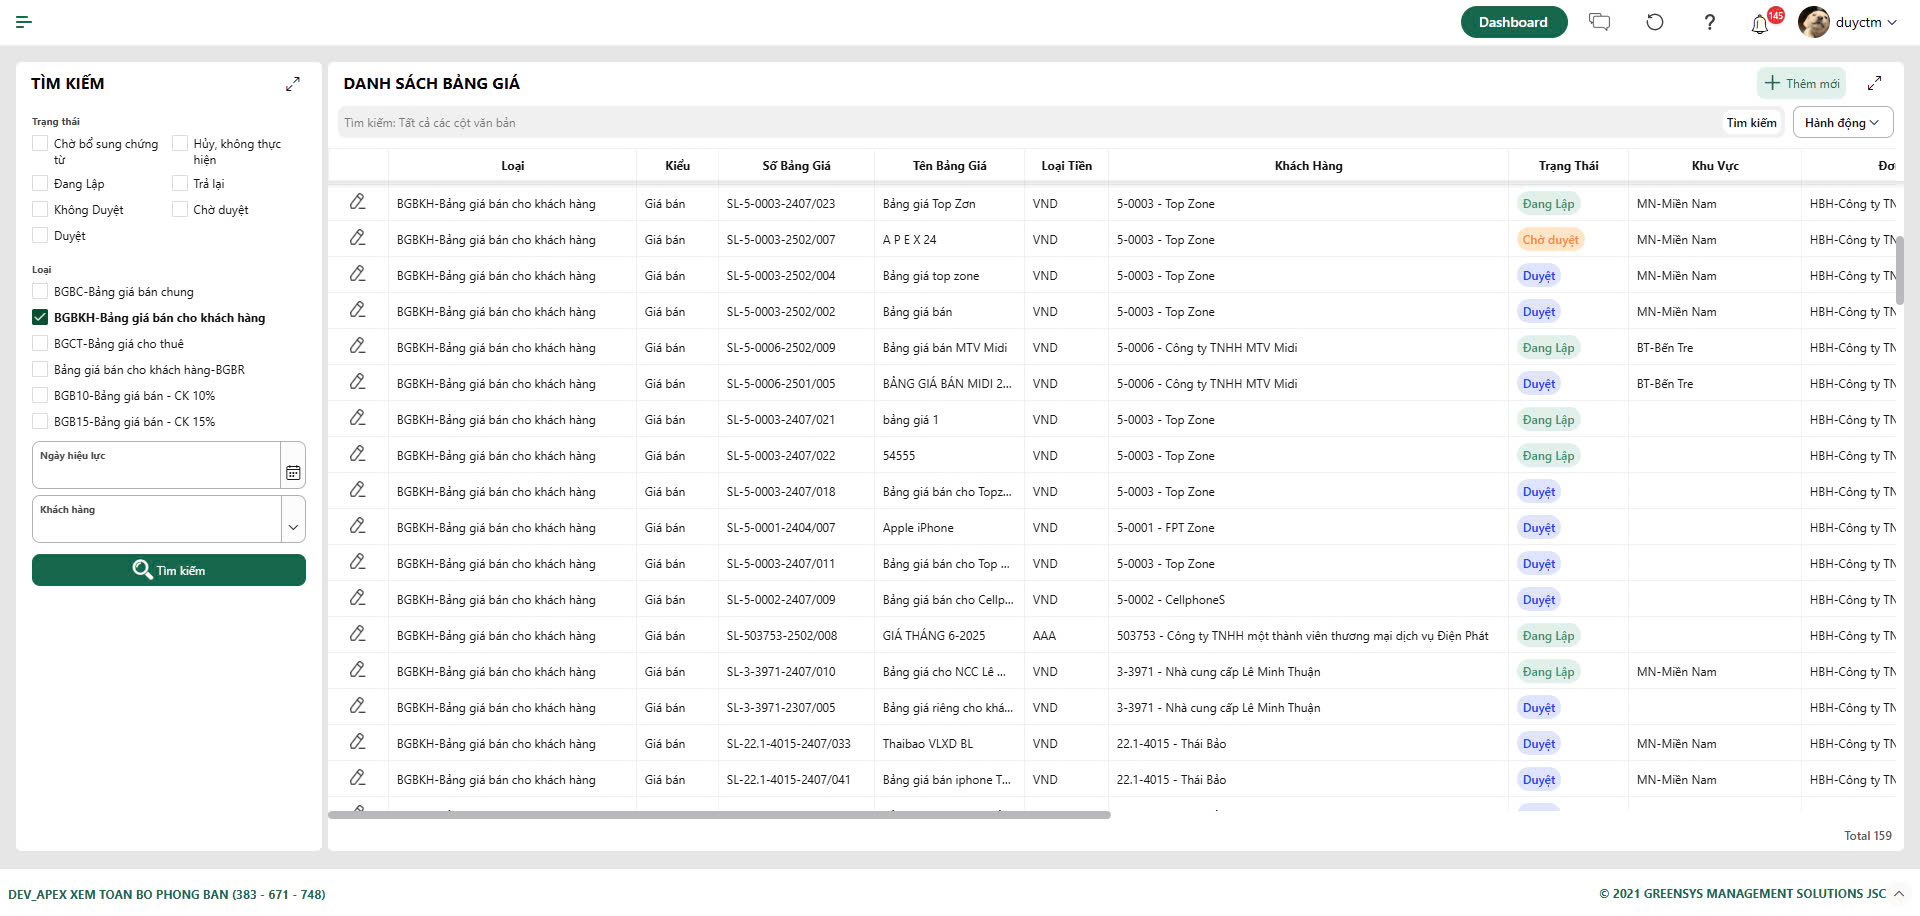Image resolution: width=1920 pixels, height=916 pixels.
Task: Click Duyệt badge of Apple iPhone row
Action: click(1539, 527)
